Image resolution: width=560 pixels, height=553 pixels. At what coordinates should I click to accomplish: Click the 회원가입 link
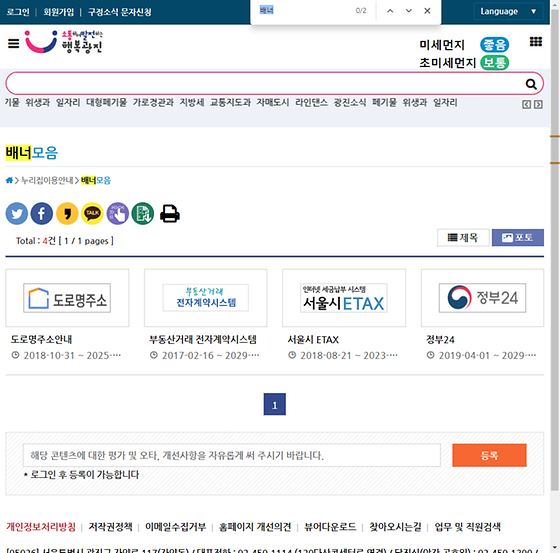coord(59,12)
